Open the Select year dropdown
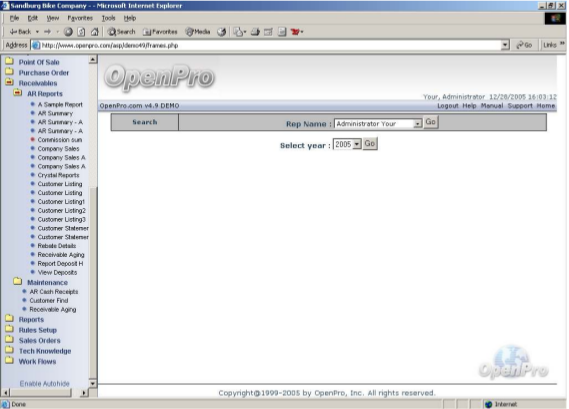Image resolution: width=569 pixels, height=409 pixels. [357, 144]
